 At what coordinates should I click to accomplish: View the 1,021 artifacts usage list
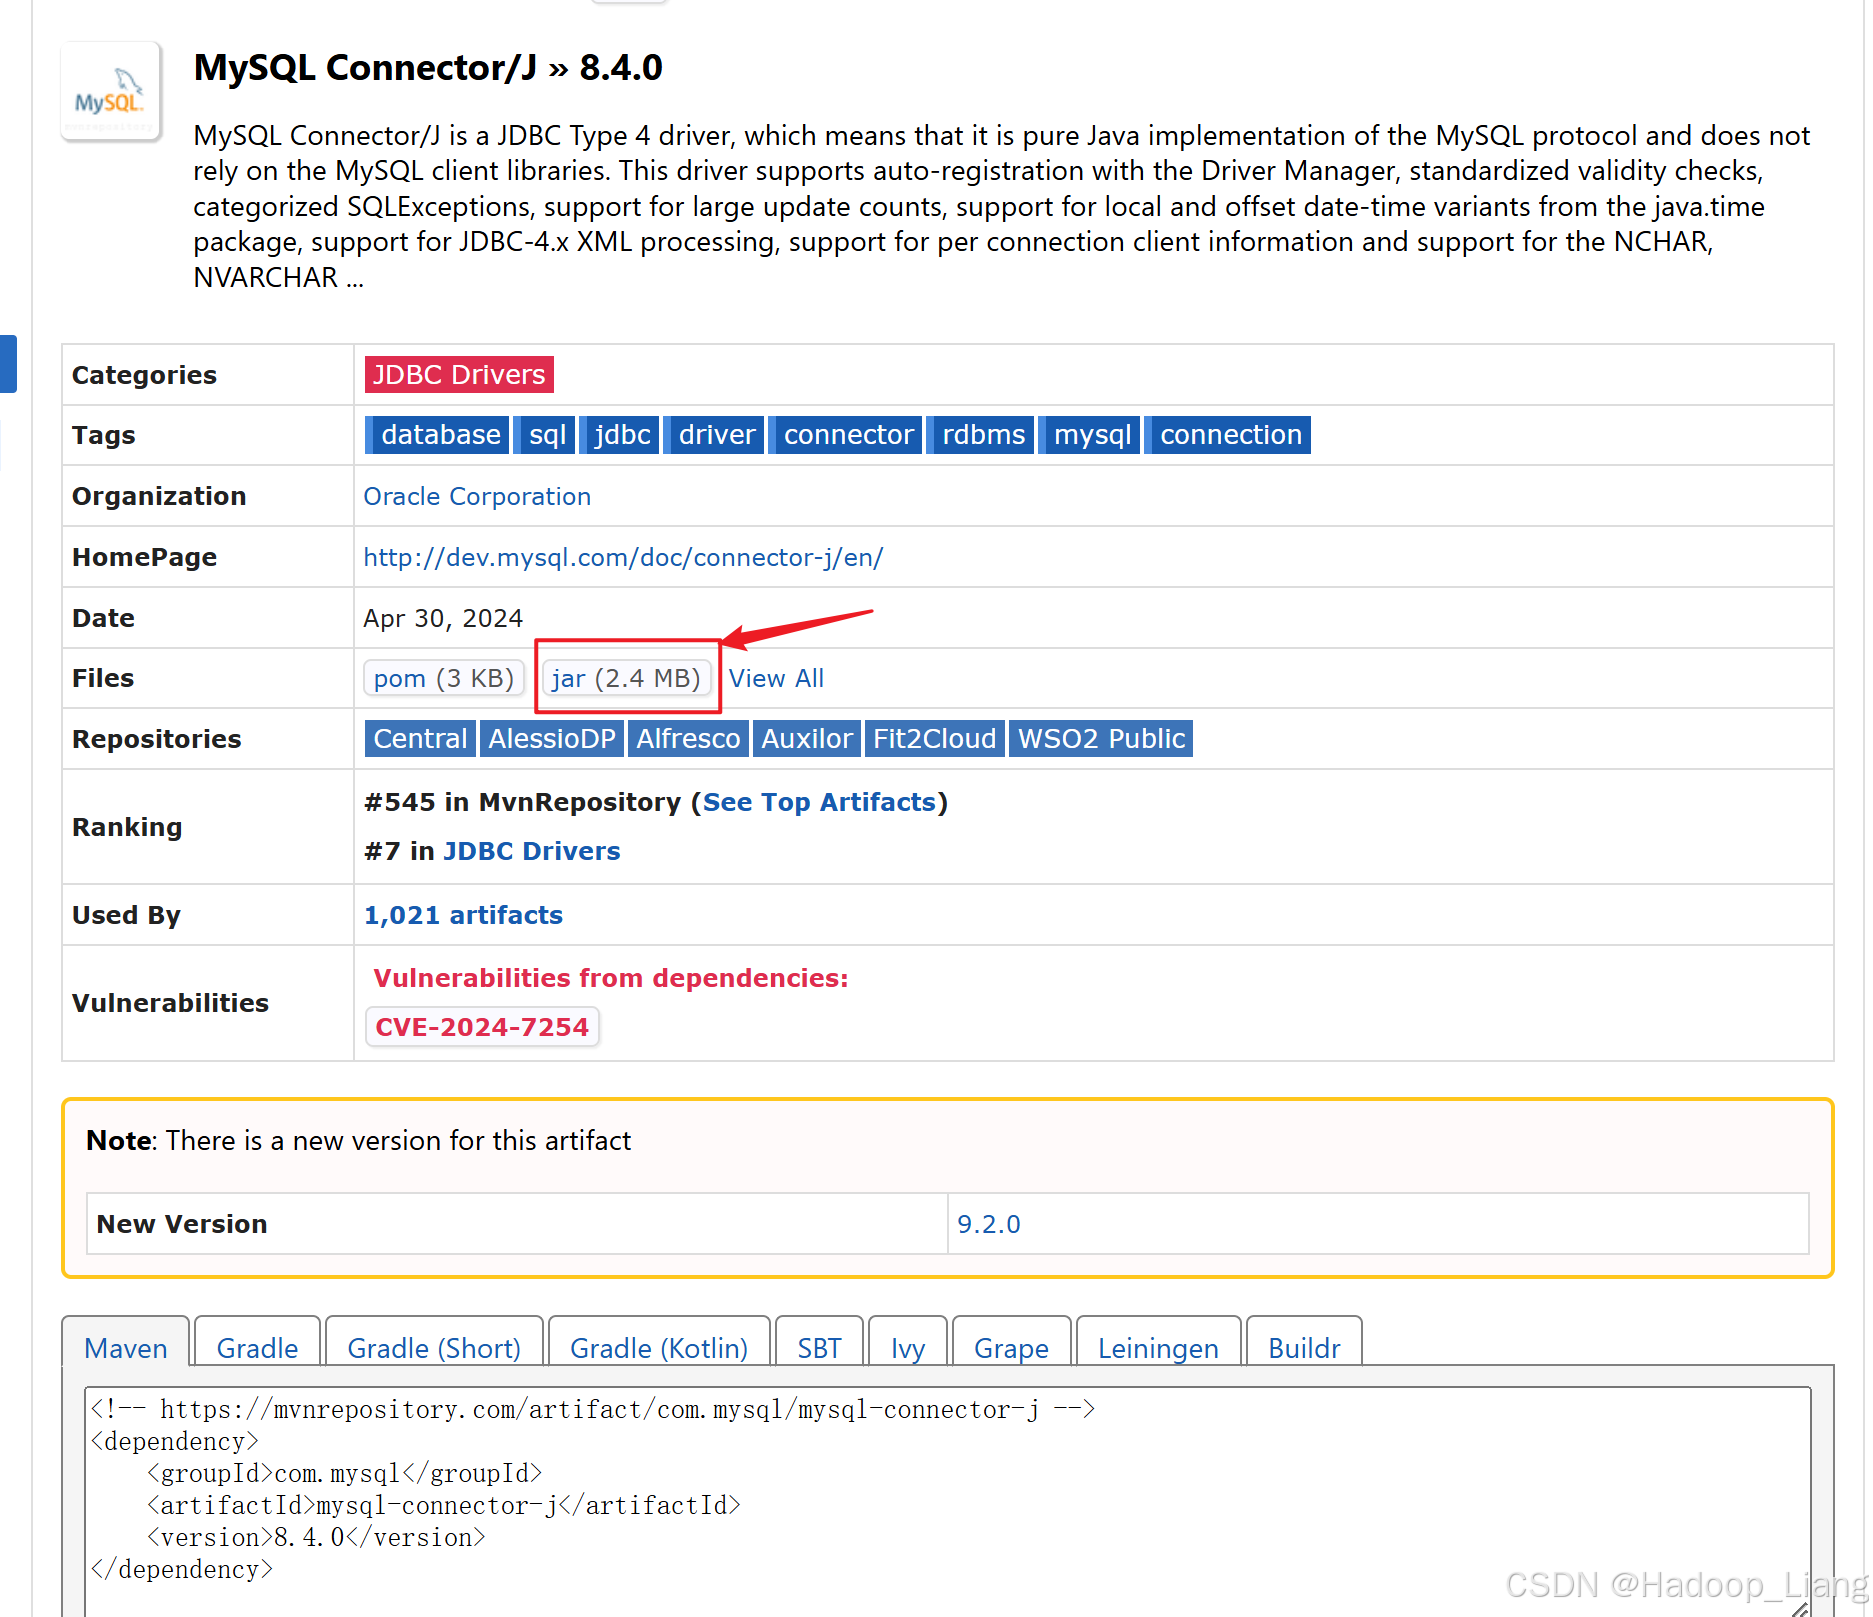click(463, 915)
